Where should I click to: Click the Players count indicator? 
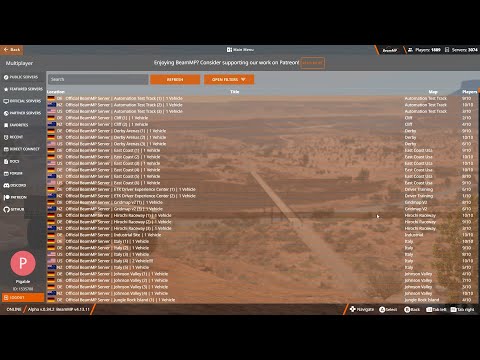click(x=424, y=50)
